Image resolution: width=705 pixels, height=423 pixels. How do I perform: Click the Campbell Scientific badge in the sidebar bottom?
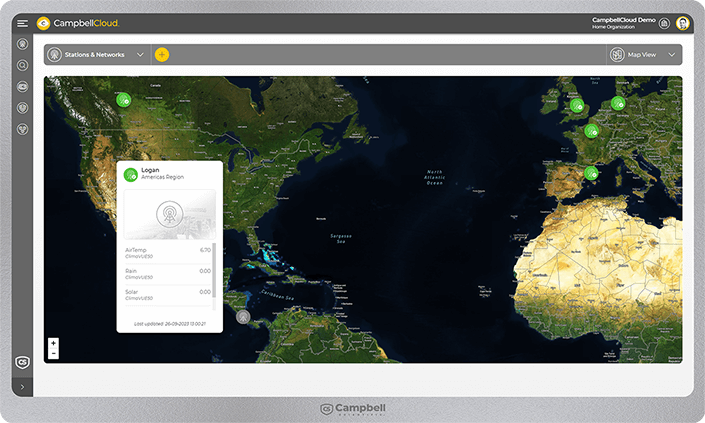22,362
